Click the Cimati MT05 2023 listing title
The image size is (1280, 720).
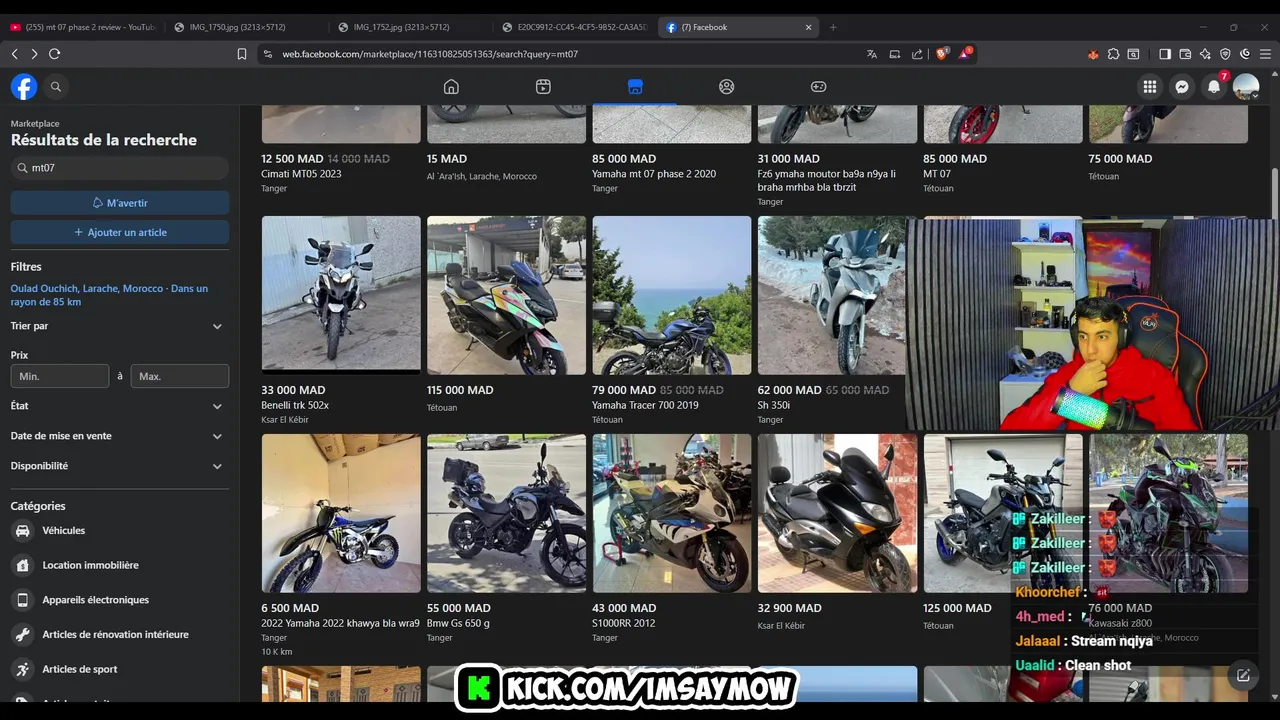click(x=301, y=174)
